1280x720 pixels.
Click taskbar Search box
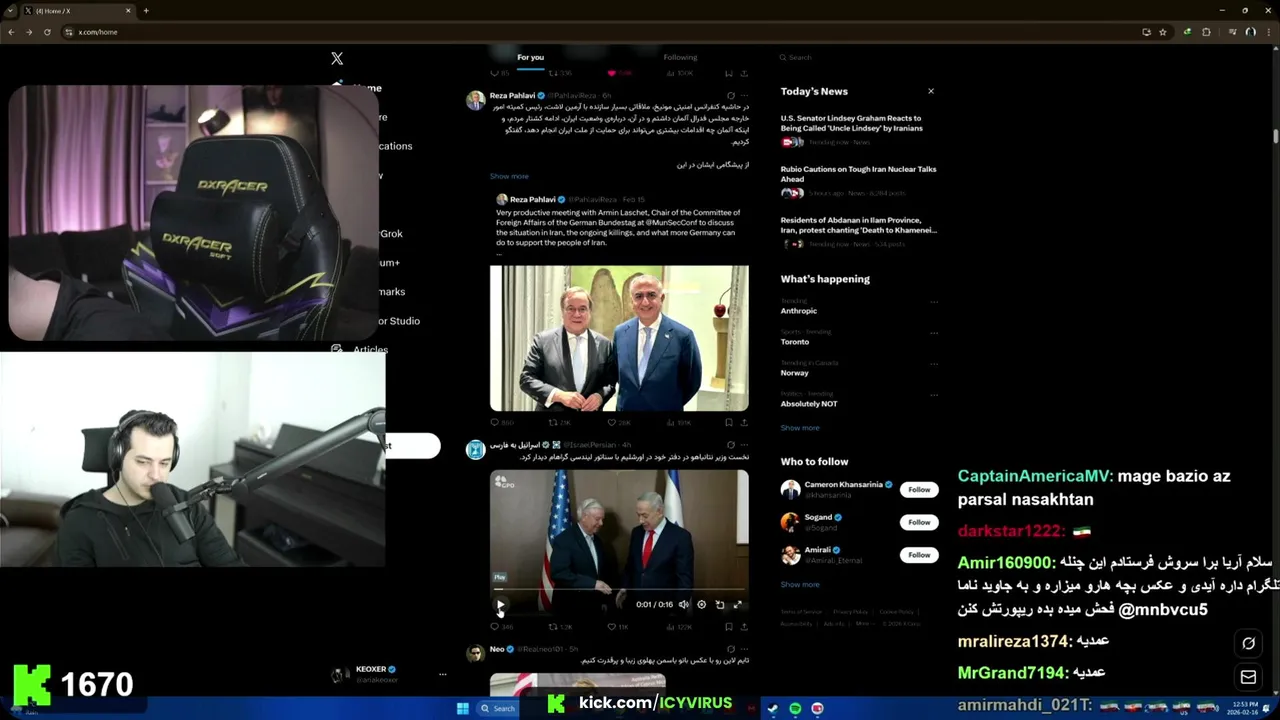click(498, 709)
